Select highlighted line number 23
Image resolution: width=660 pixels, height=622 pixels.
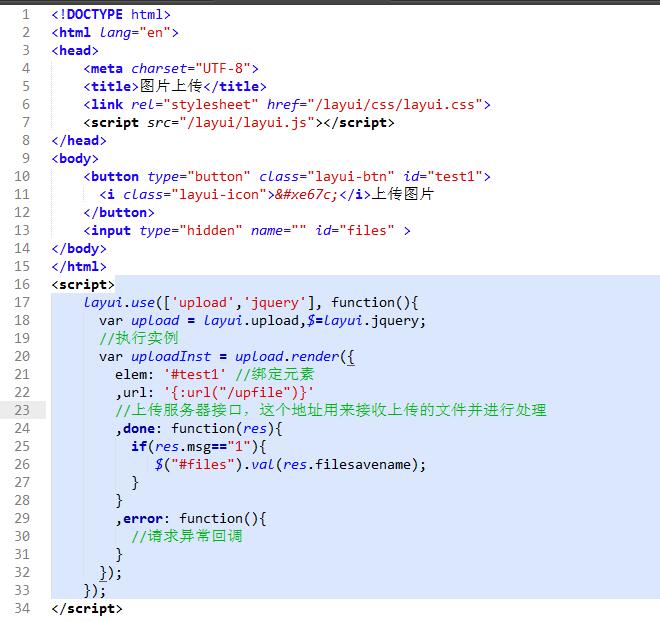(22, 410)
